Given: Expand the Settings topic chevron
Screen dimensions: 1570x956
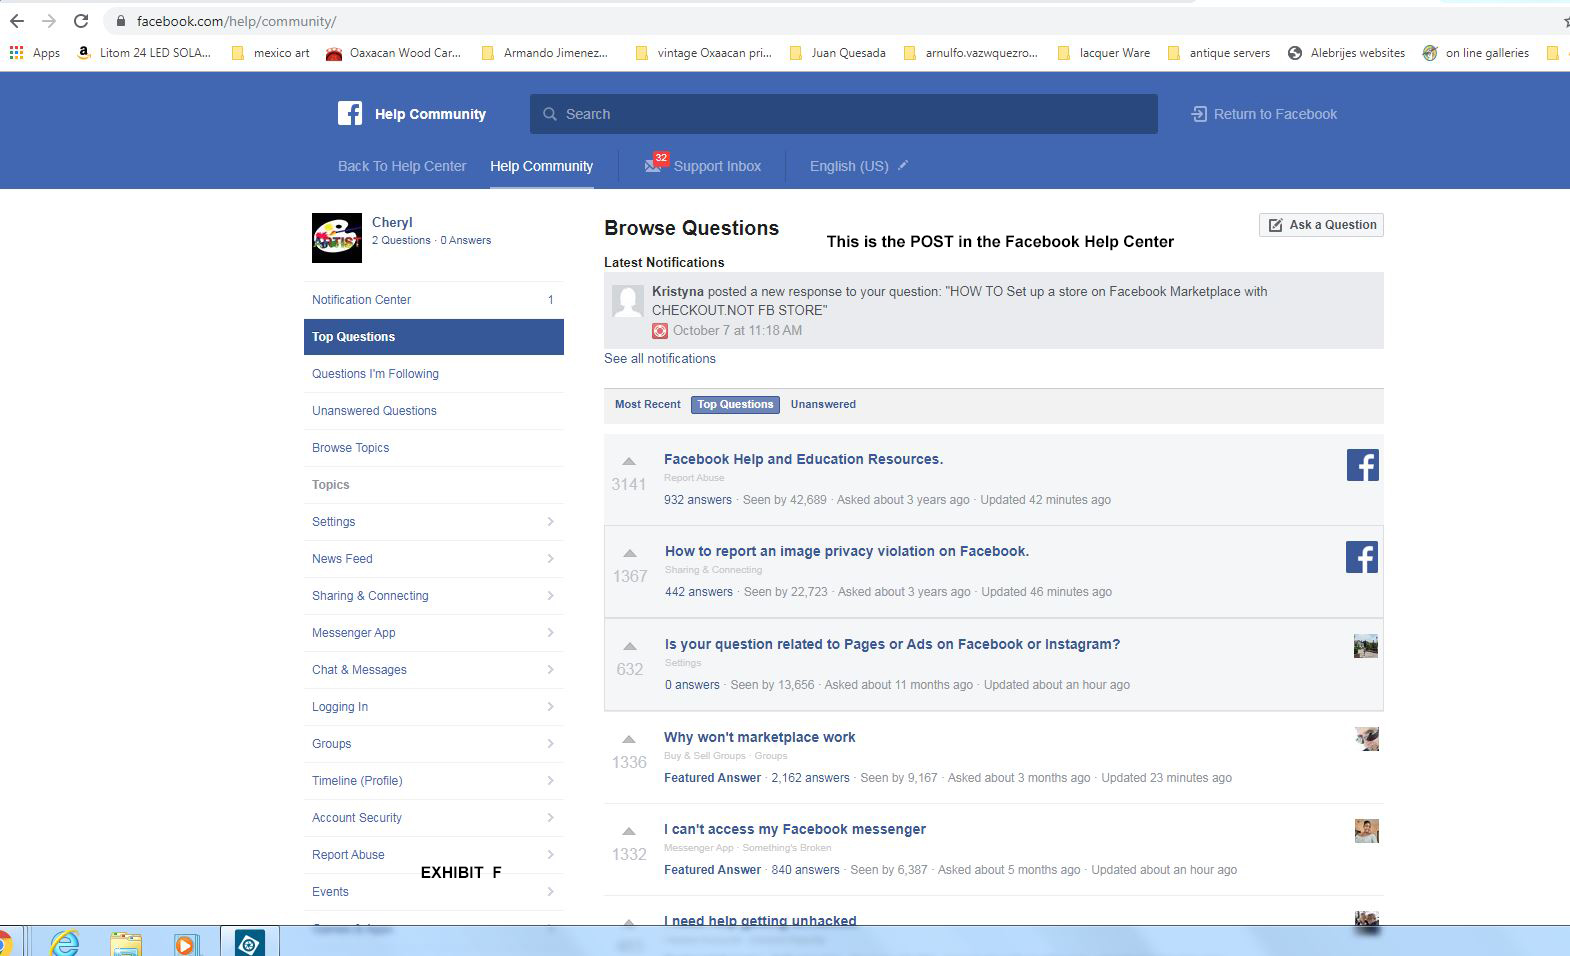Looking at the screenshot, I should (550, 521).
